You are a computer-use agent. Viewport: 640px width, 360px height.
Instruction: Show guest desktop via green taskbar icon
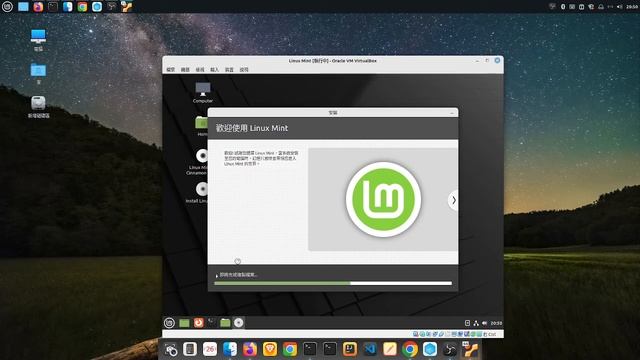coord(184,323)
